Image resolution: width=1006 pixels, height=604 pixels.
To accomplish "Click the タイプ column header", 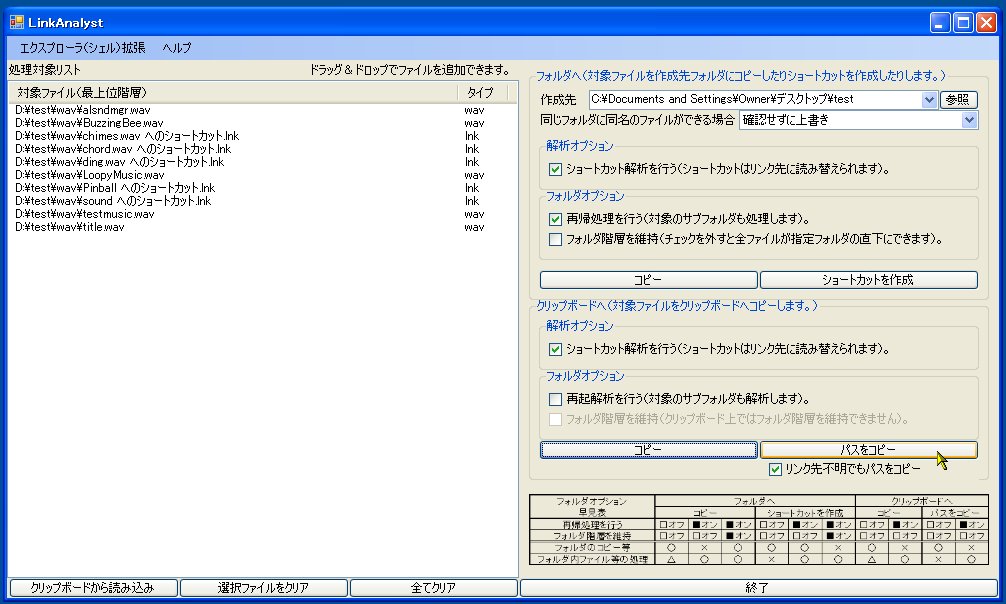I will (481, 92).
